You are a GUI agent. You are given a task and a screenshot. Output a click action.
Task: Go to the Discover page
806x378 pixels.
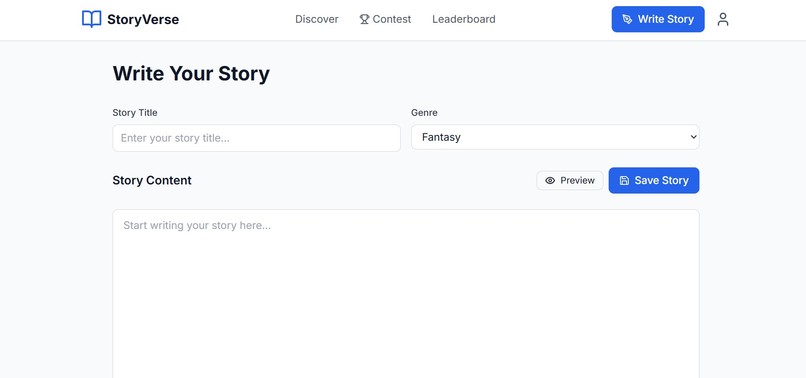click(317, 19)
